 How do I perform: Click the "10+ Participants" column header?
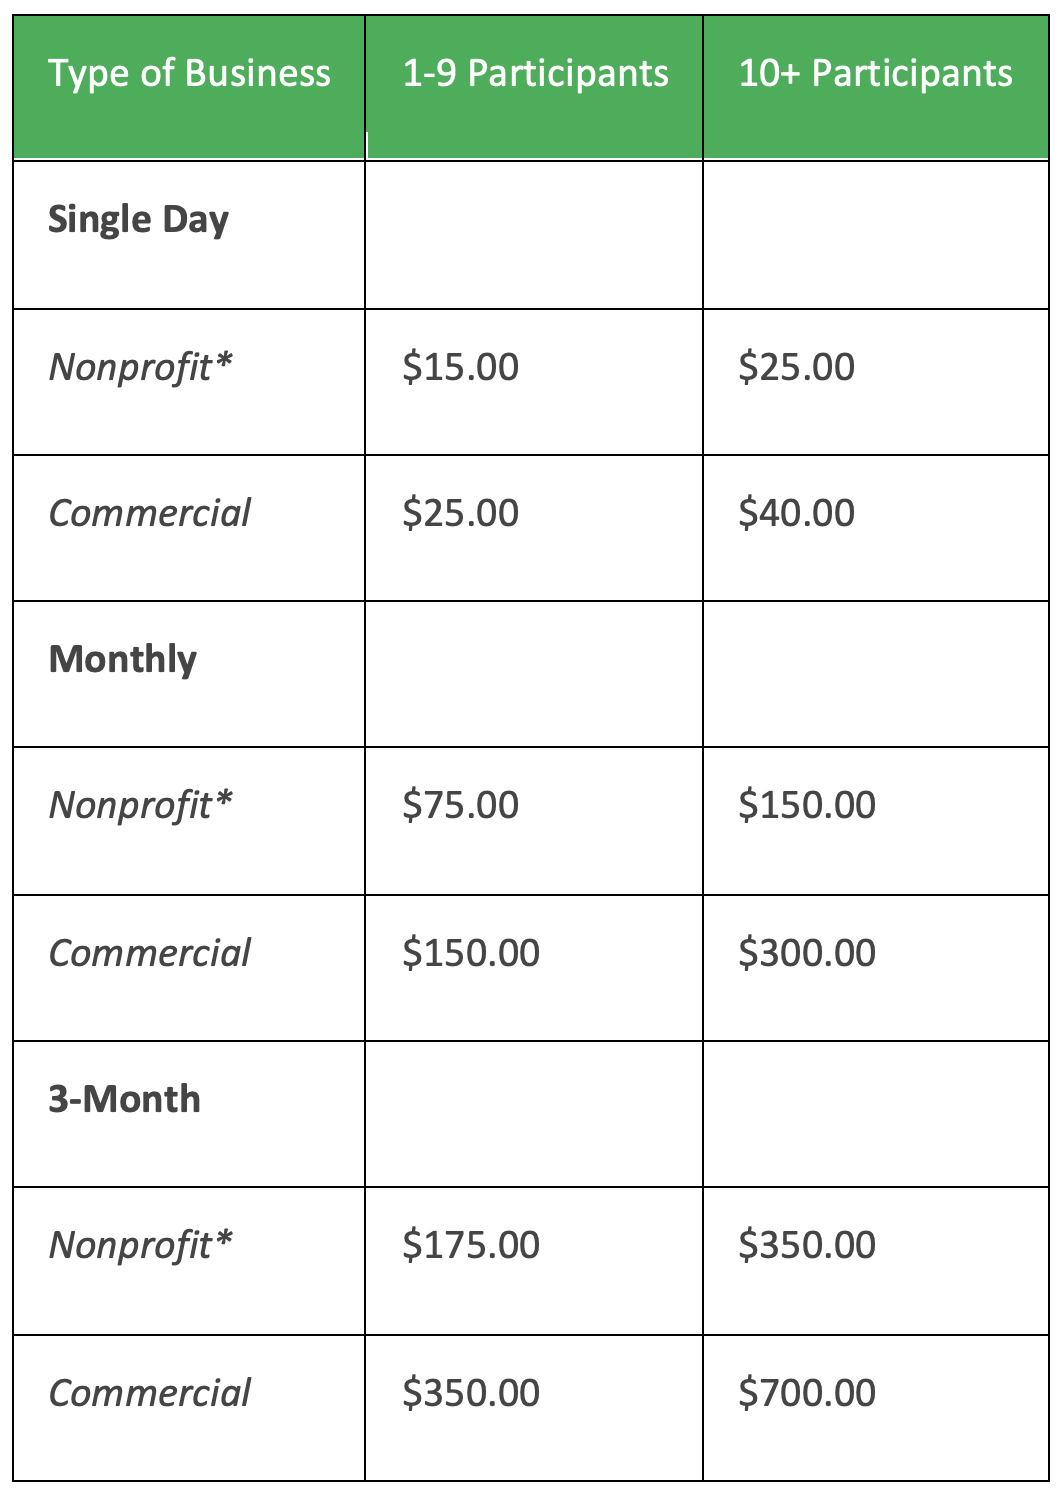pos(875,74)
